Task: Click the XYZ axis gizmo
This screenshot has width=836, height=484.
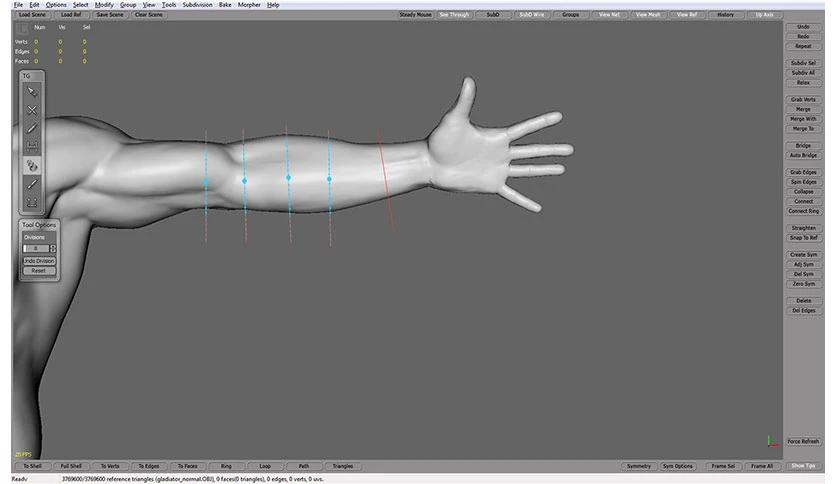Action: coord(773,441)
